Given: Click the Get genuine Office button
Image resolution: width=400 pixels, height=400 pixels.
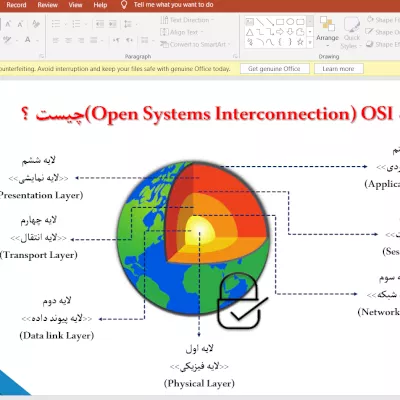Looking at the screenshot, I should pos(274,69).
